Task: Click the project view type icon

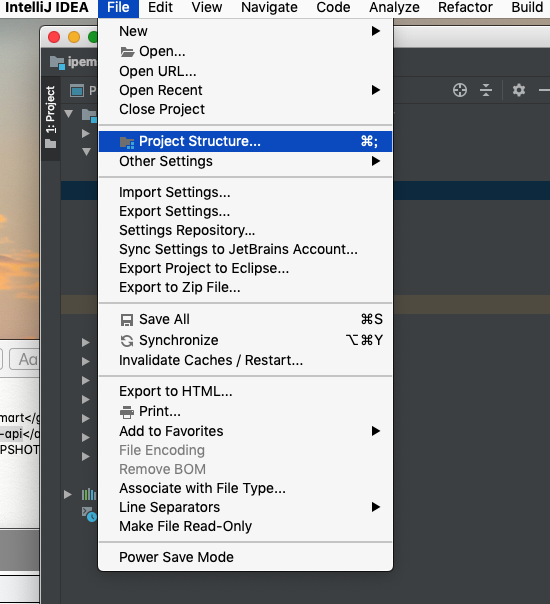Action: tap(77, 91)
